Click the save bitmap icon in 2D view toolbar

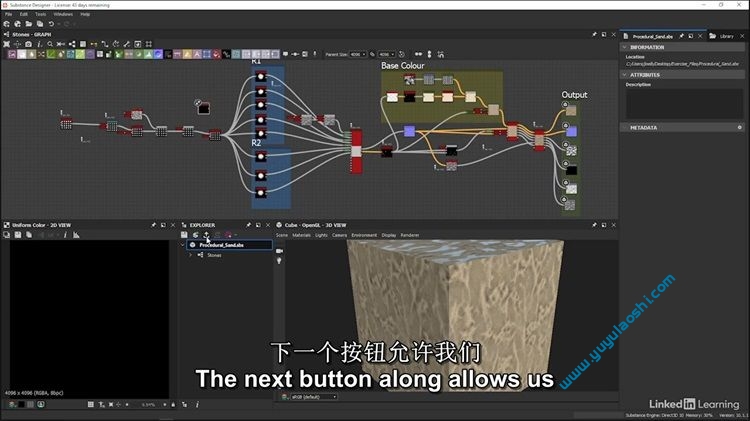(x=18, y=235)
